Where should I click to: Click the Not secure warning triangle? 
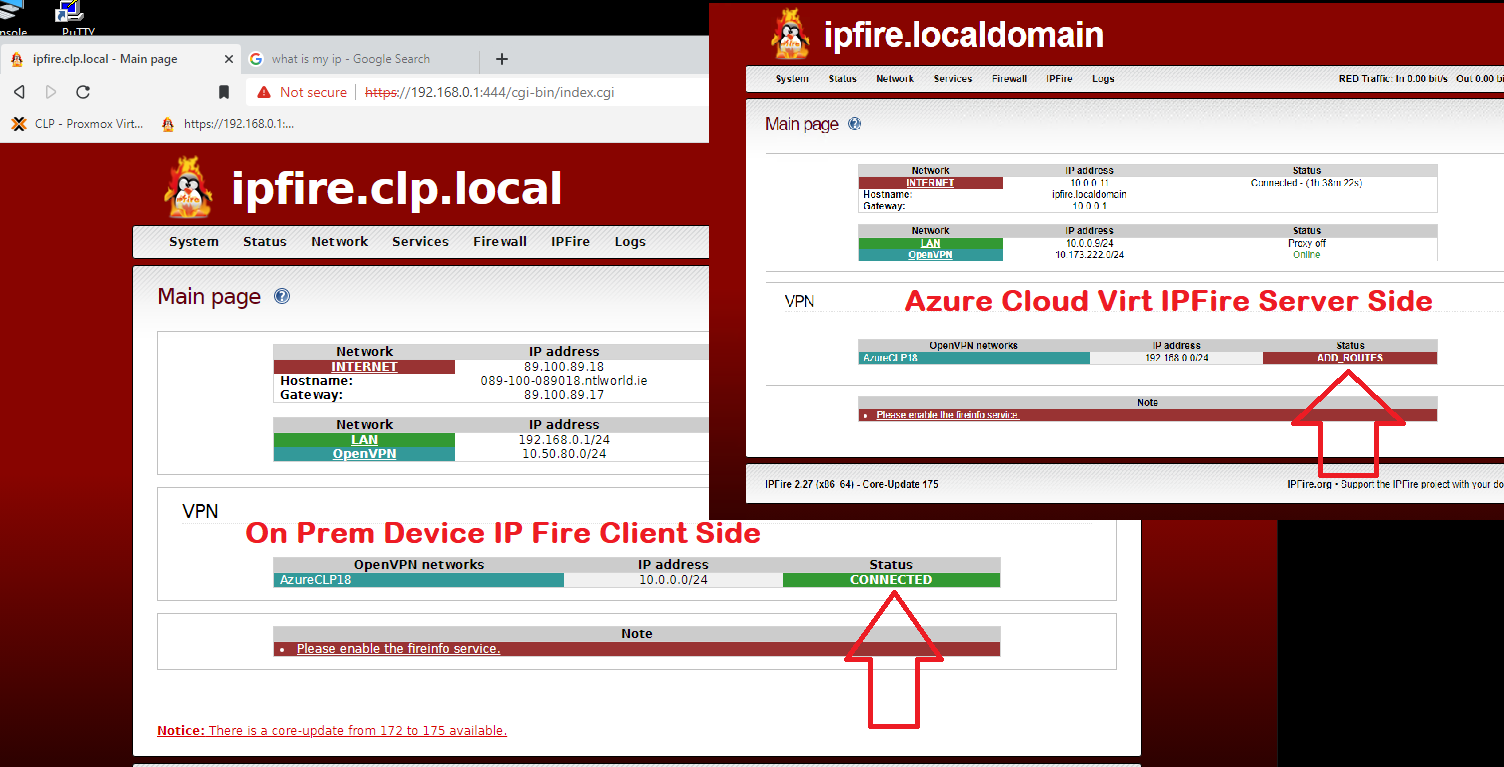(x=264, y=92)
